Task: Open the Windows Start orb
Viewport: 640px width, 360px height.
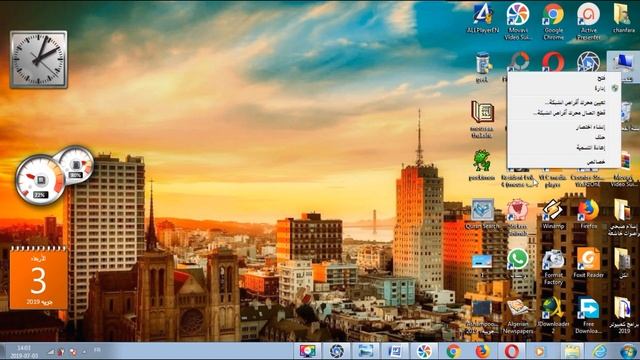Action: pyautogui.click(x=628, y=351)
